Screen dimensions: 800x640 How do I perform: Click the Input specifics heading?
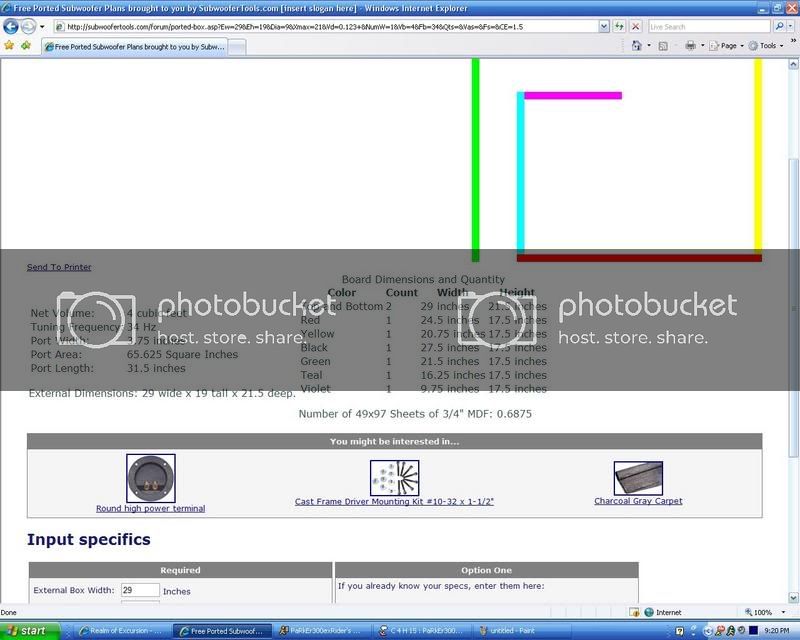click(x=89, y=539)
